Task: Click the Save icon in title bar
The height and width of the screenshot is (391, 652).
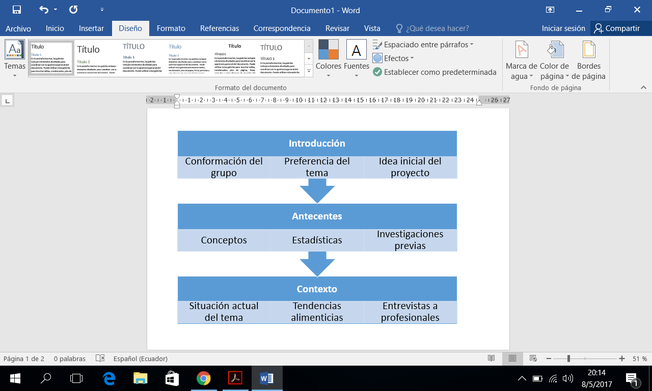Action: (x=16, y=10)
